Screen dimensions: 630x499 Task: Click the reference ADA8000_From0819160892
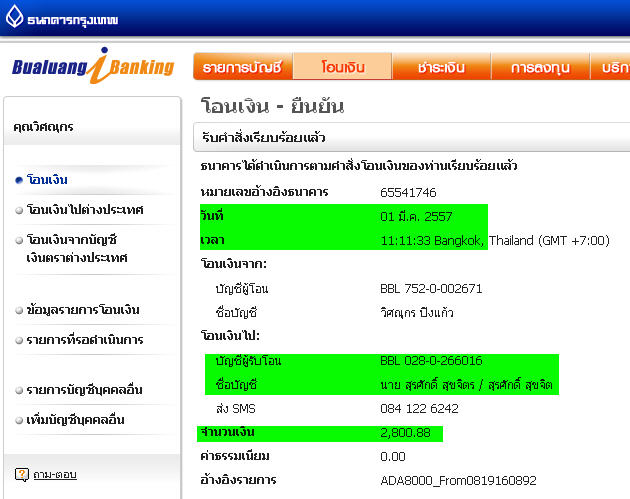[458, 481]
